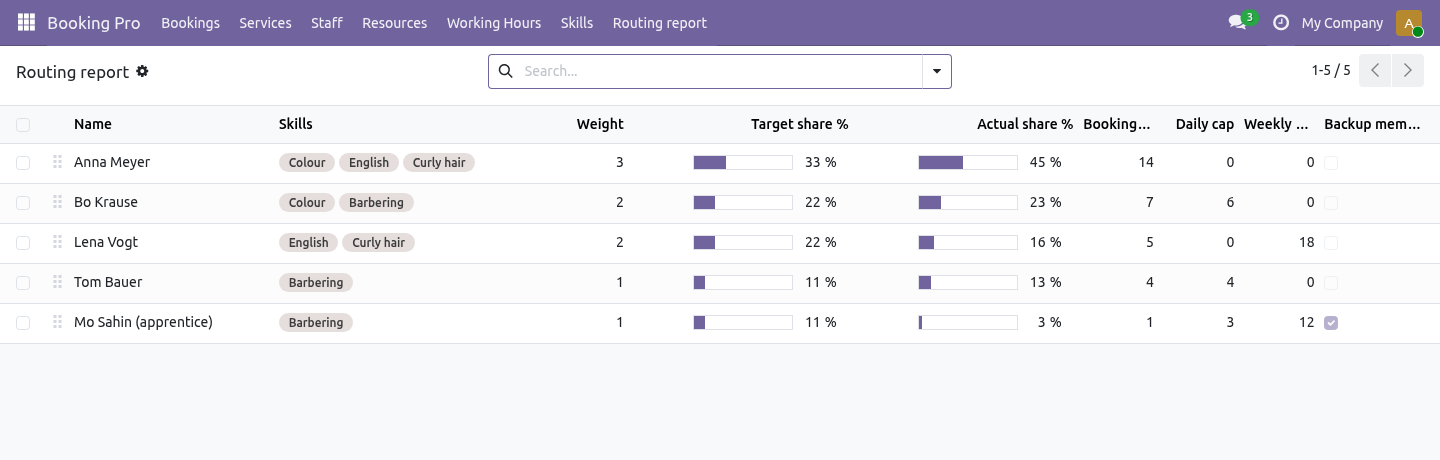Open the activities clock icon
Viewport: 1440px width, 460px height.
(1281, 22)
